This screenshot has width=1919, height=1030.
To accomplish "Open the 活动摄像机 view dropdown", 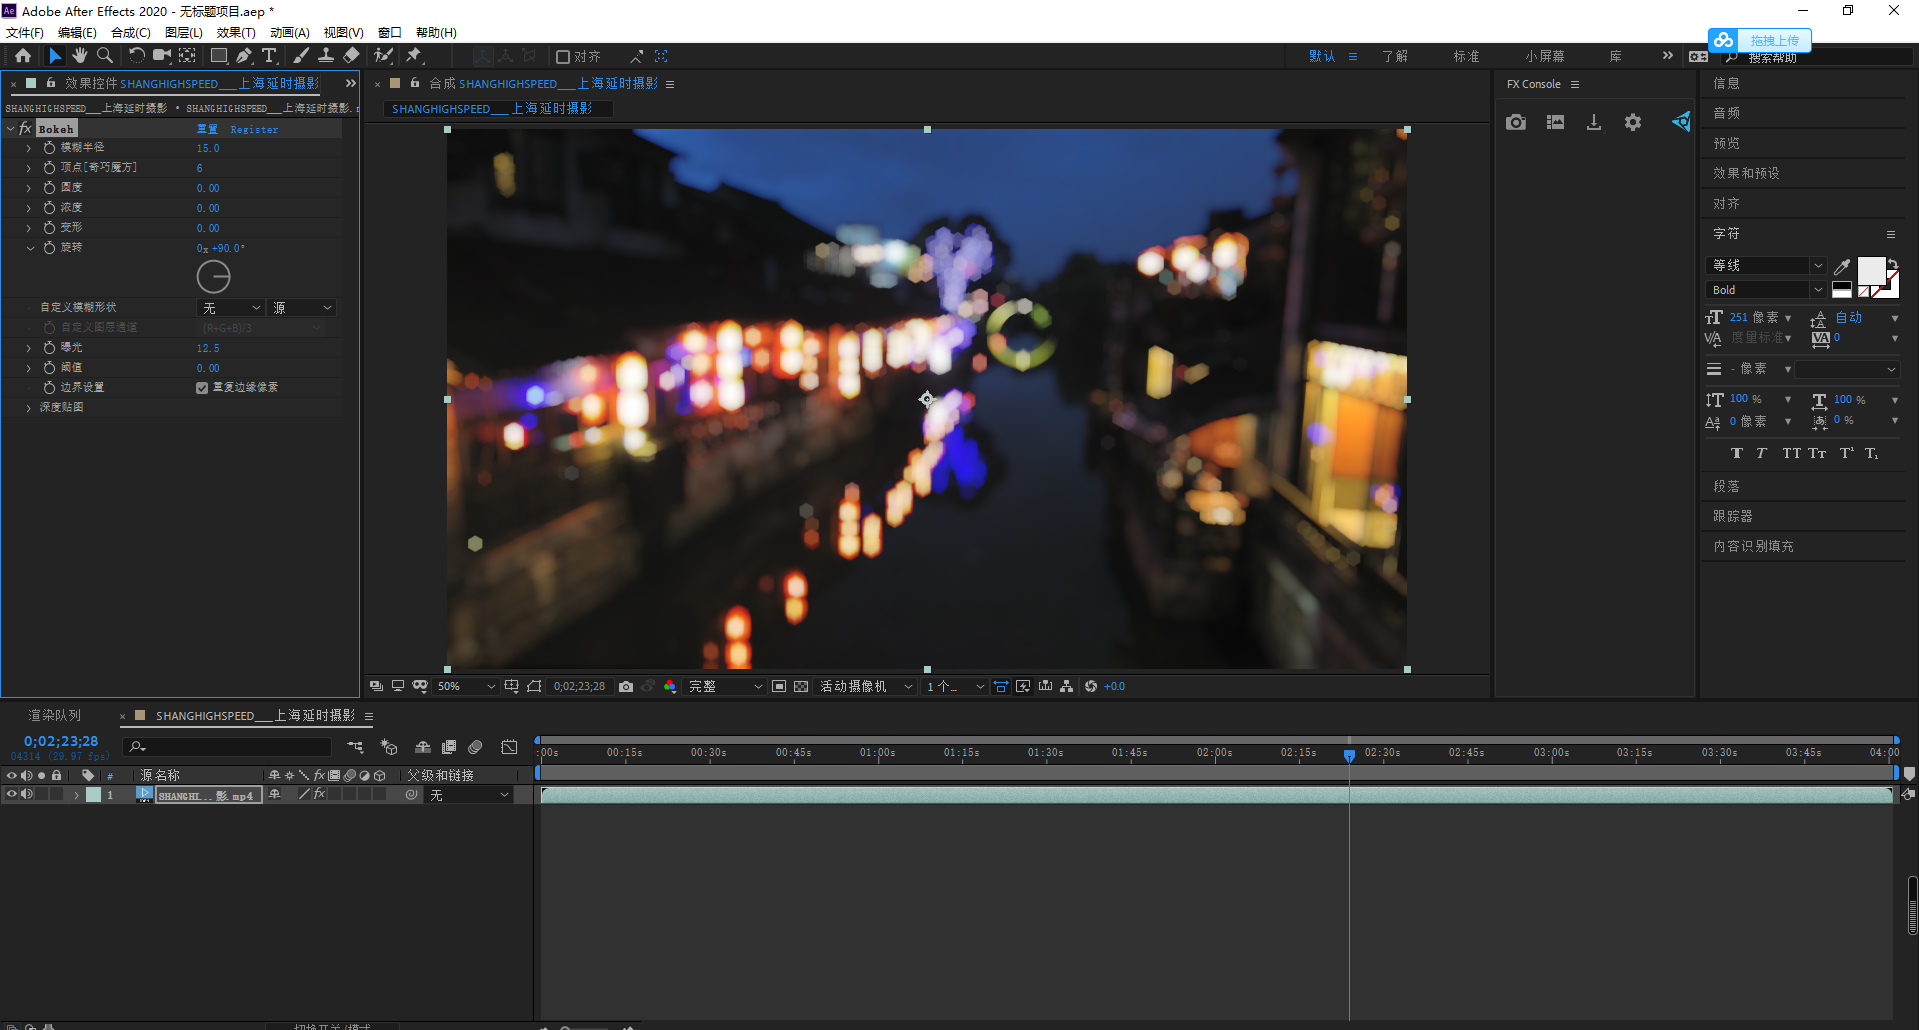I will tap(866, 686).
